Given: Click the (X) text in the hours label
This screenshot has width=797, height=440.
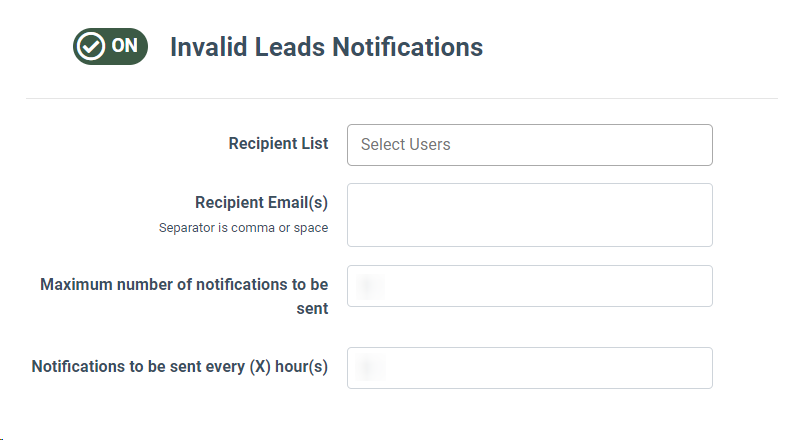Looking at the screenshot, I should coord(260,366).
